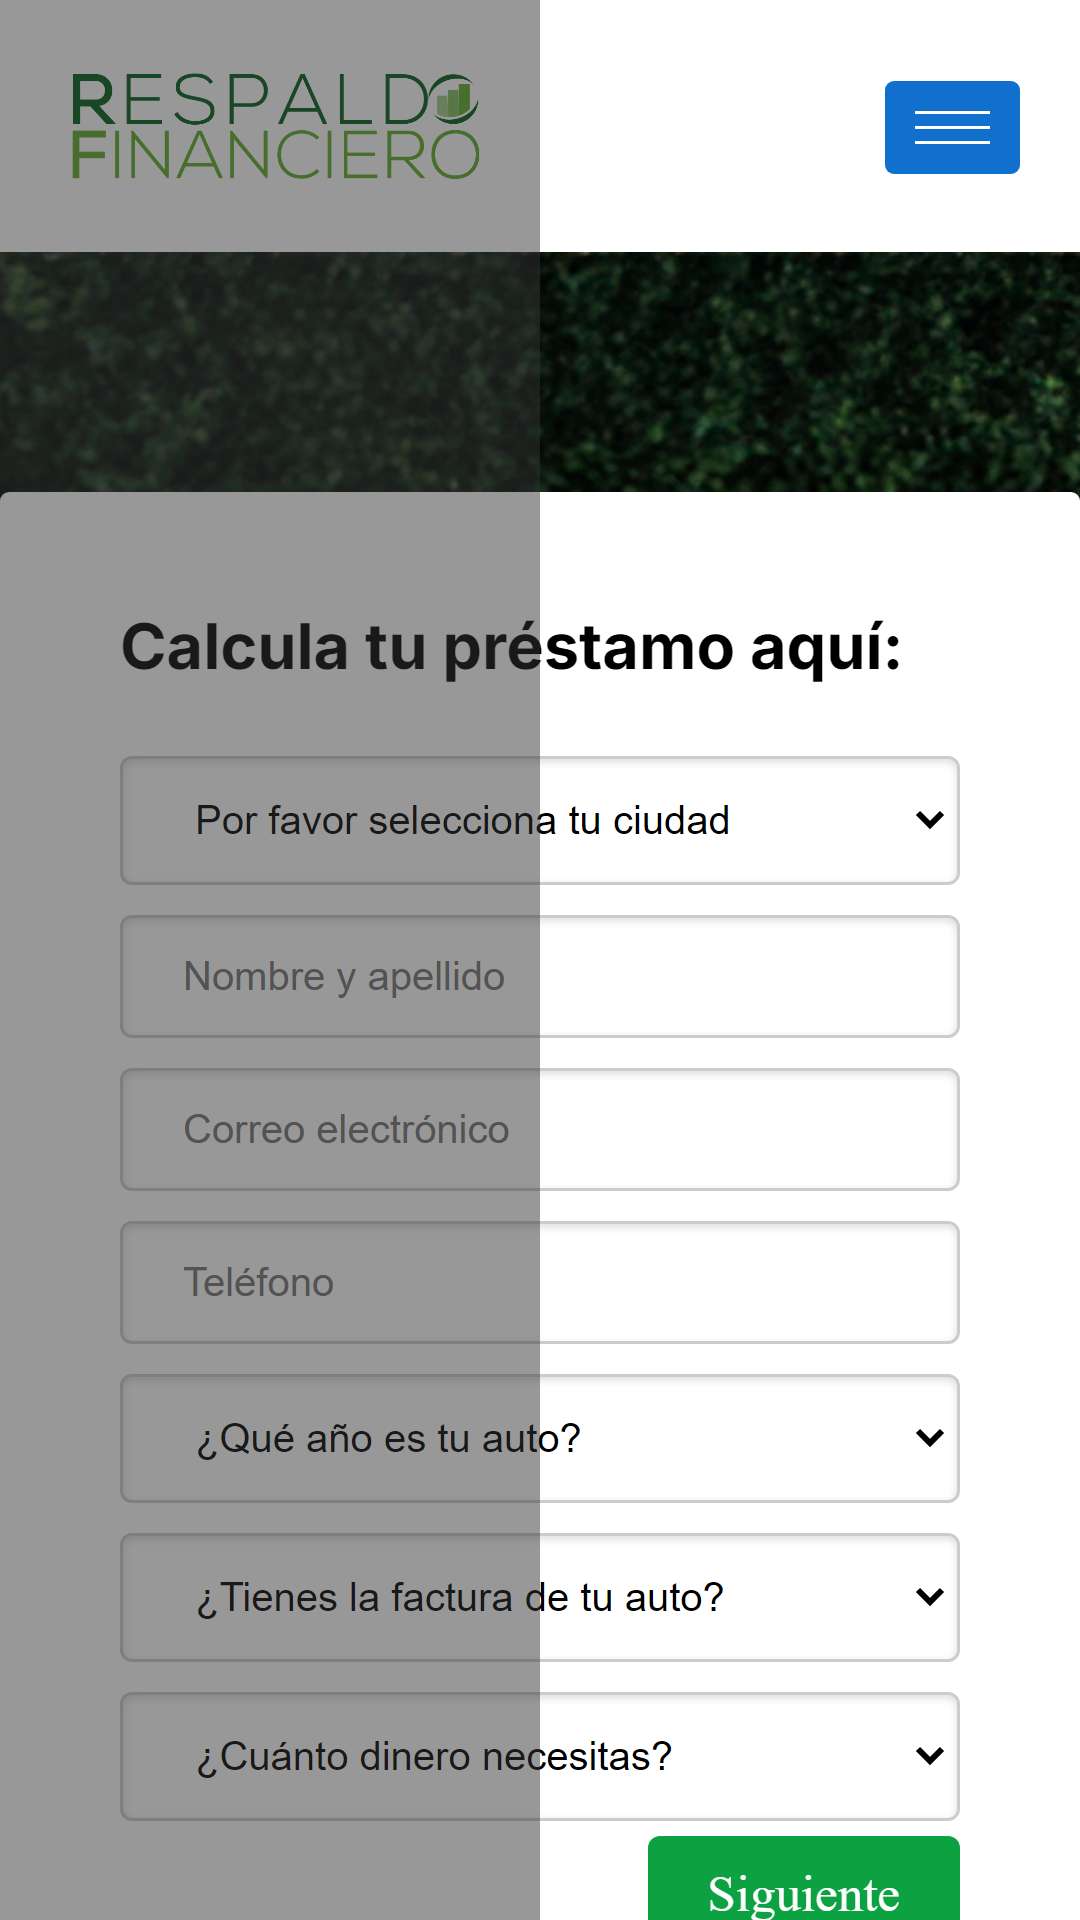1080x1920 pixels.
Task: Click the bar chart emblem in the logo
Action: coord(454,99)
